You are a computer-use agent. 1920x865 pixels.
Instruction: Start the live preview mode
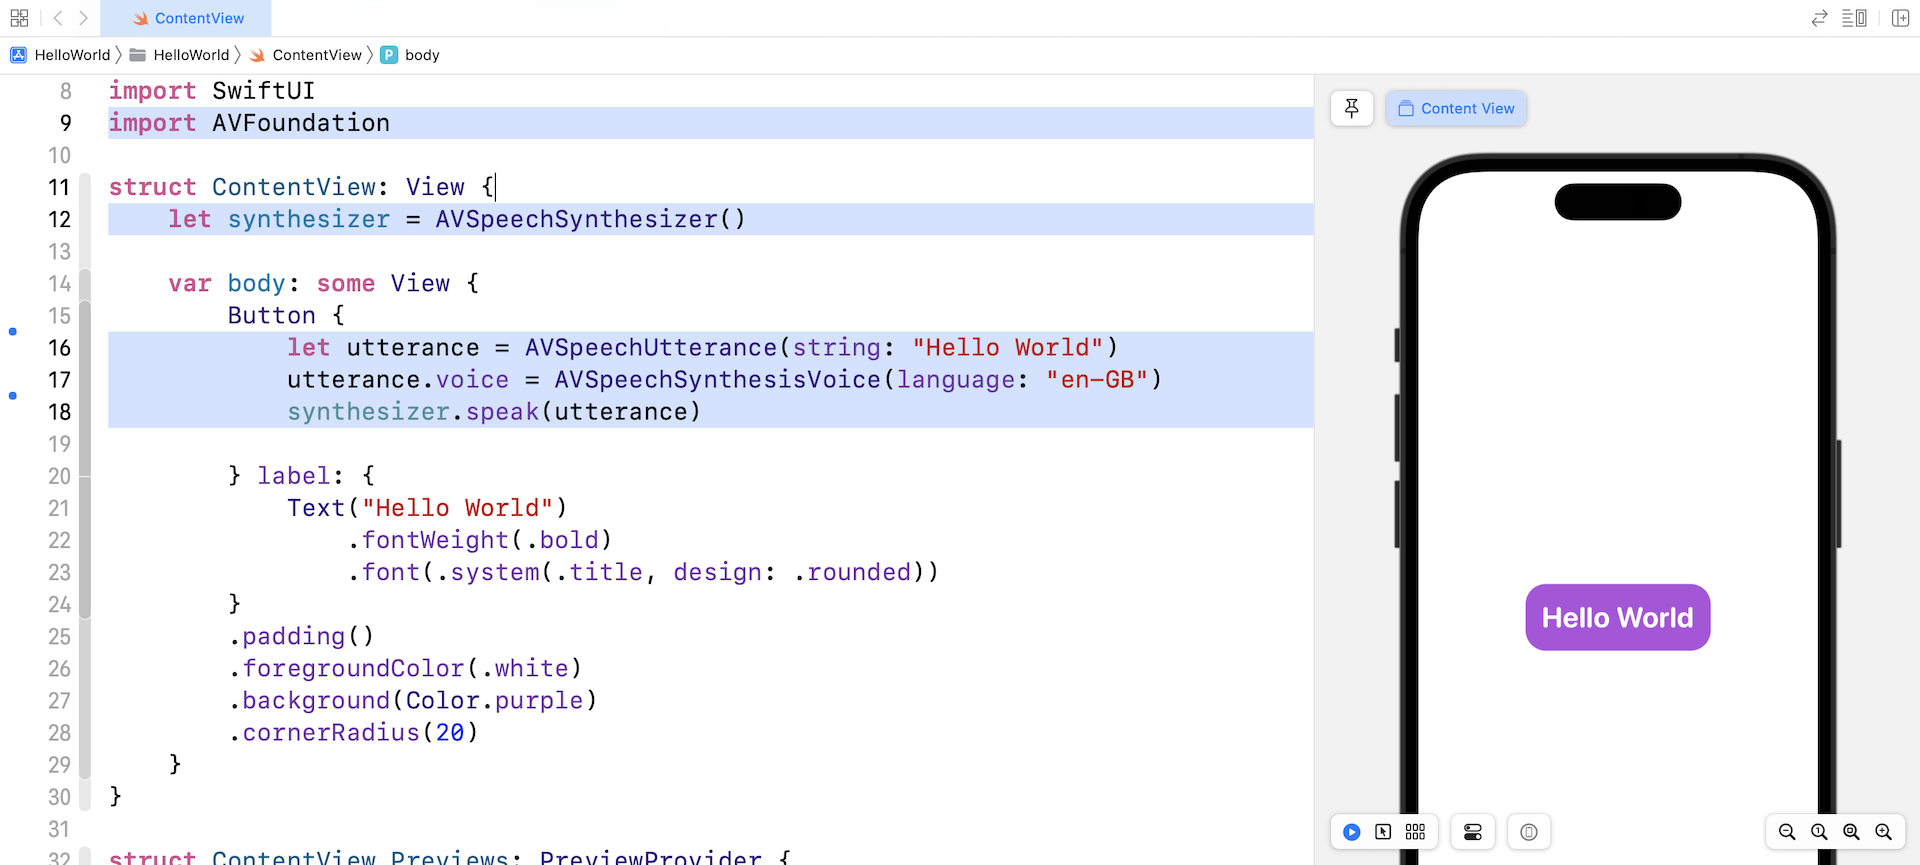pos(1352,832)
